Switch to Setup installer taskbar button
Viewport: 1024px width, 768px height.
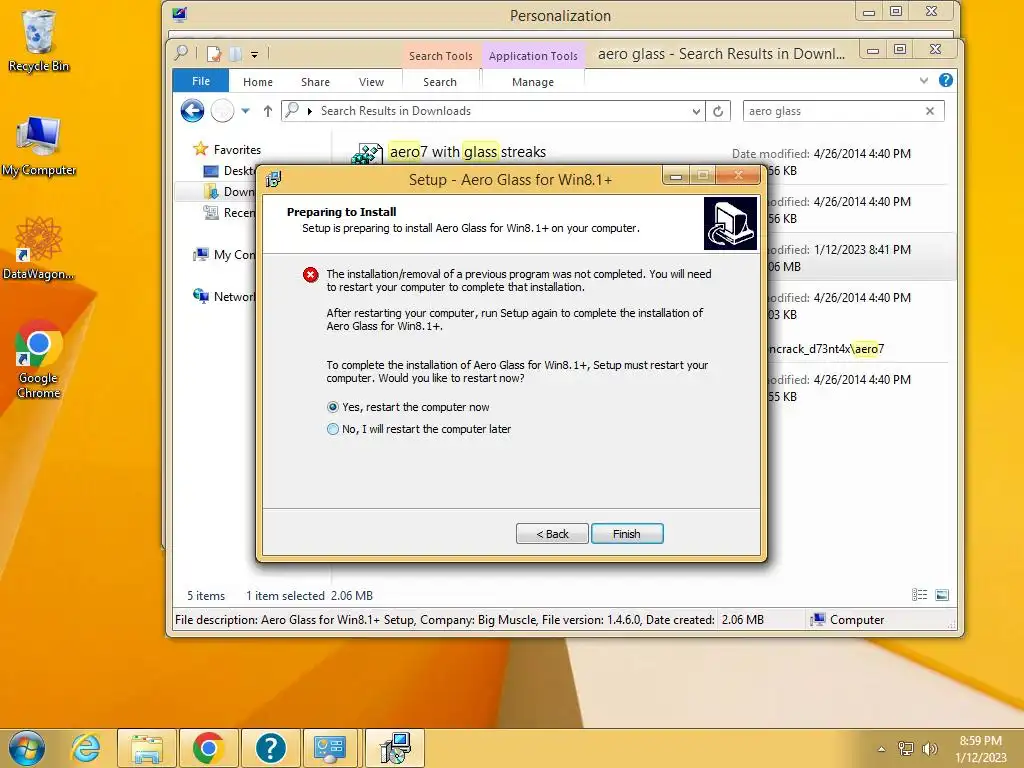point(395,748)
